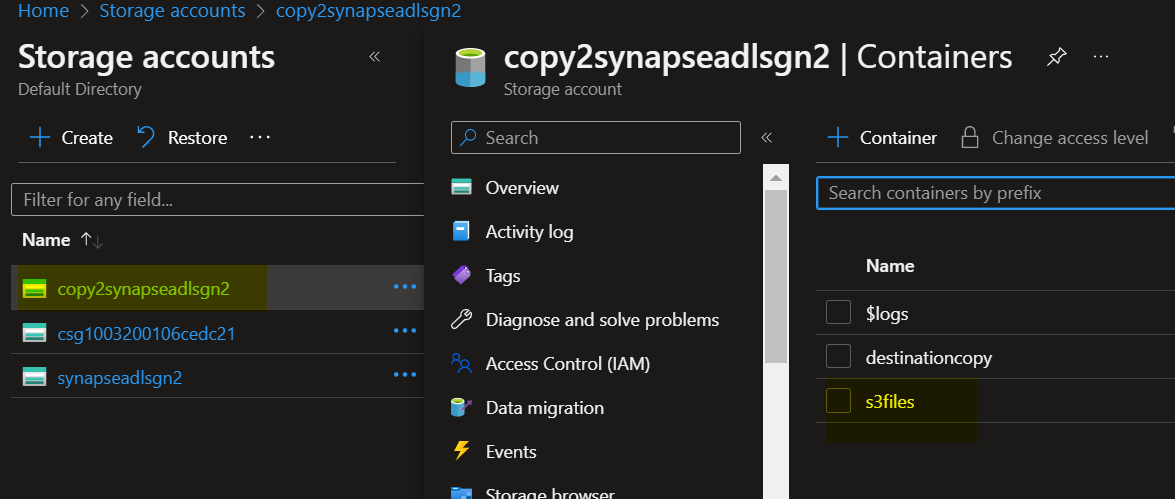Image resolution: width=1175 pixels, height=499 pixels.
Task: Check the destinationcopy container checkbox
Action: [838, 356]
